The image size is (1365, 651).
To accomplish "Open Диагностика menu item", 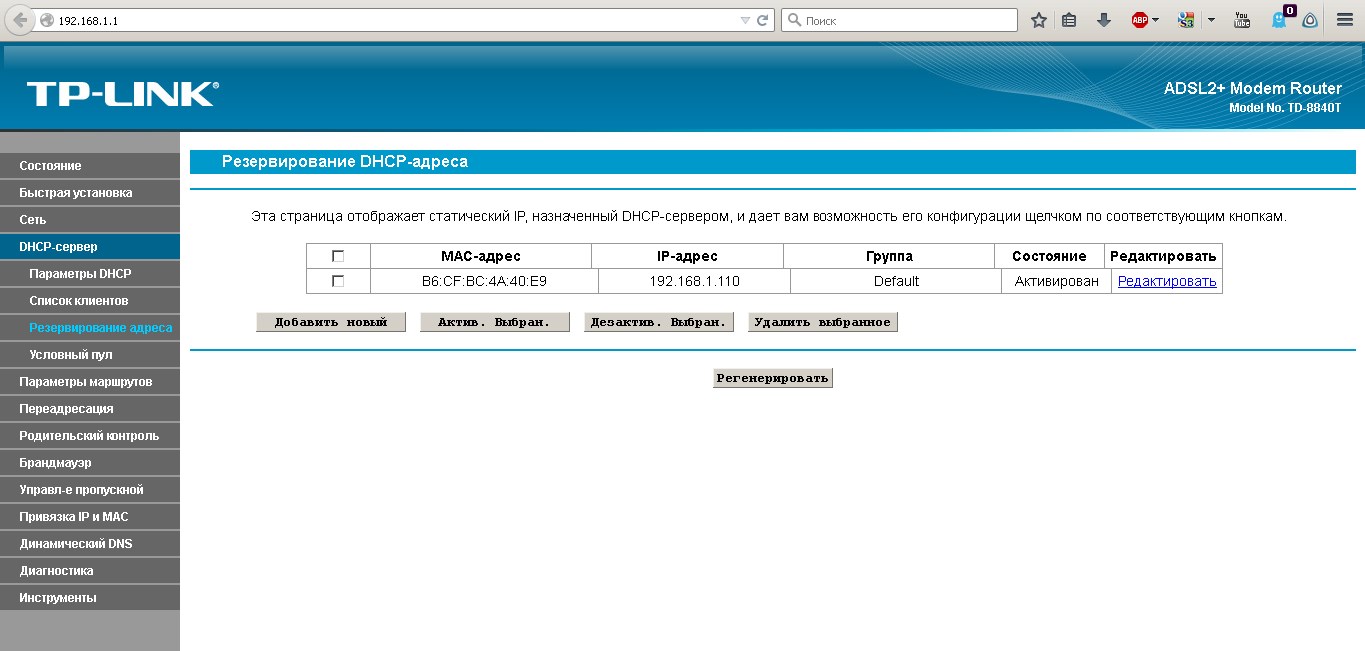I will [90, 570].
